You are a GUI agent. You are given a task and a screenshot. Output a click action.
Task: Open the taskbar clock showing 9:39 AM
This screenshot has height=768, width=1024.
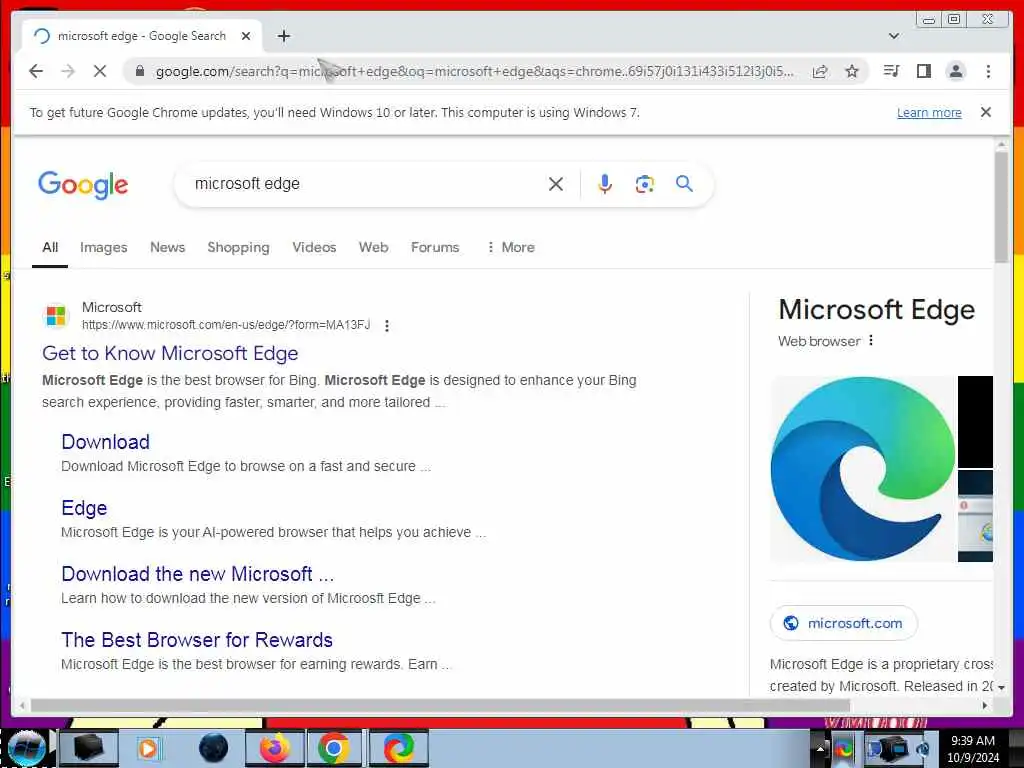(x=973, y=749)
